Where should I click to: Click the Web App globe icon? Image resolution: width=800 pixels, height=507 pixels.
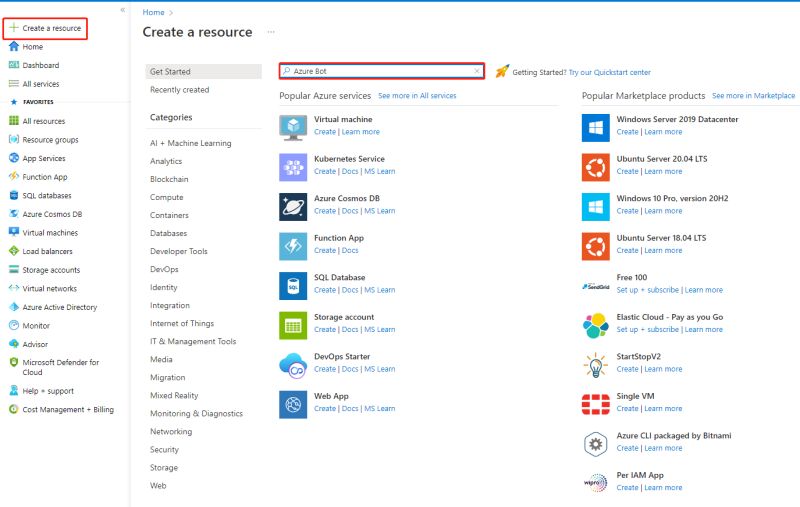pyautogui.click(x=293, y=404)
